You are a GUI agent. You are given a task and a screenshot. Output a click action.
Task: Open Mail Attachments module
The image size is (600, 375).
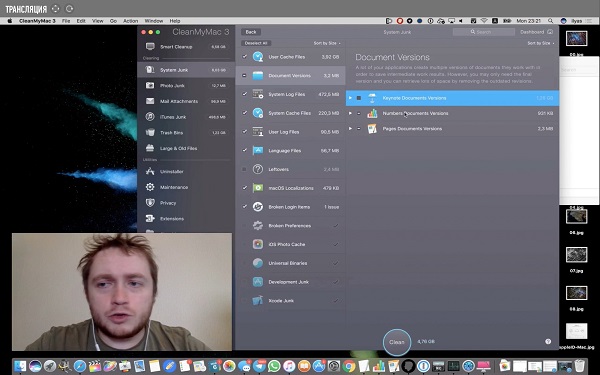[x=186, y=101]
